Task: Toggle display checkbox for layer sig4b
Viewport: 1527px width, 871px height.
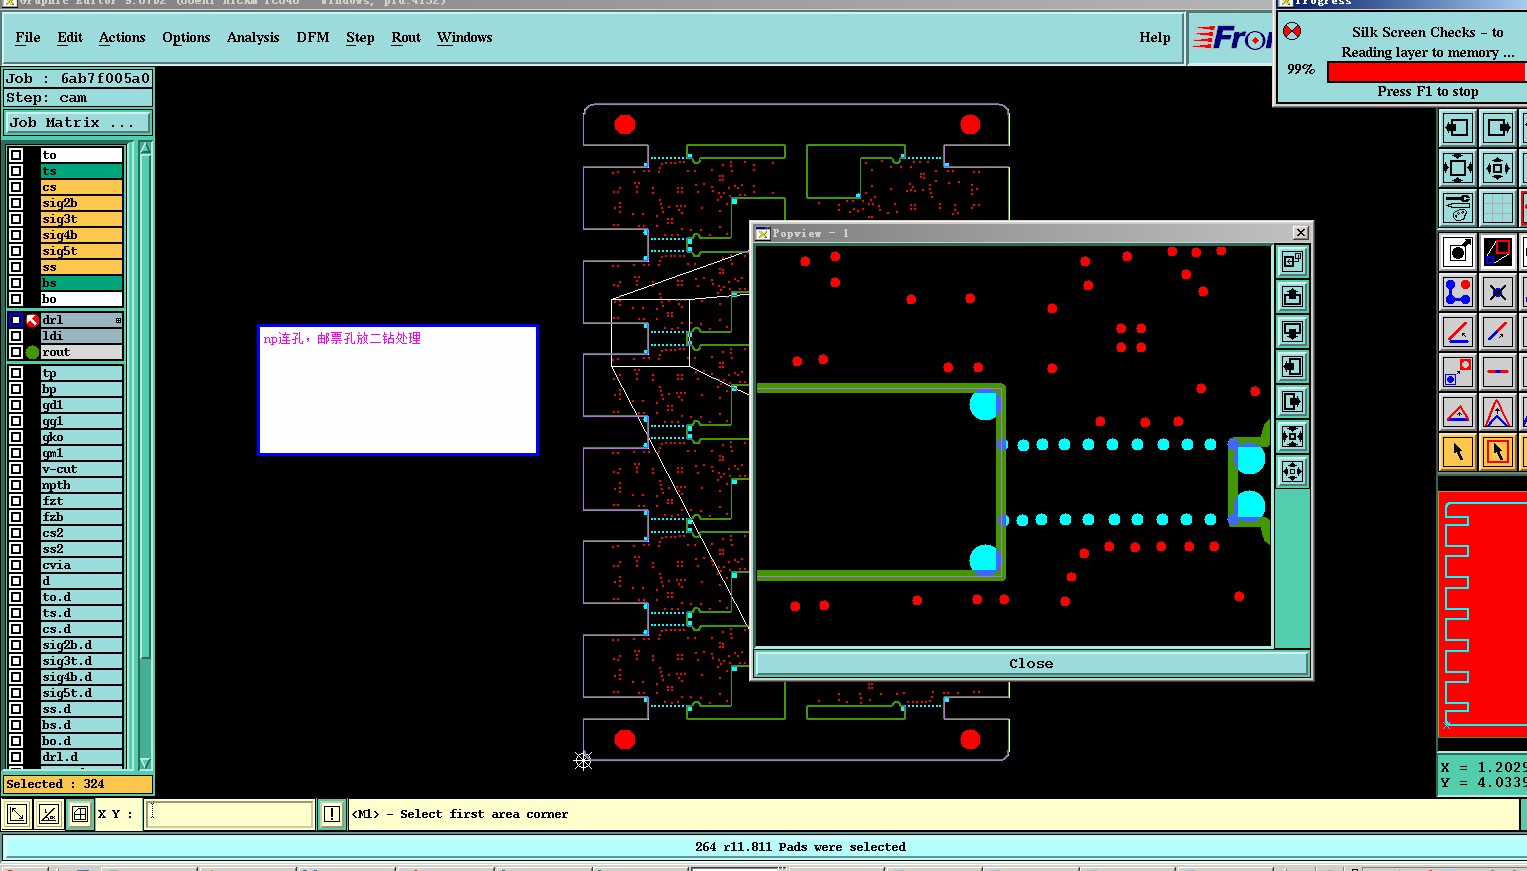Action: [x=16, y=235]
